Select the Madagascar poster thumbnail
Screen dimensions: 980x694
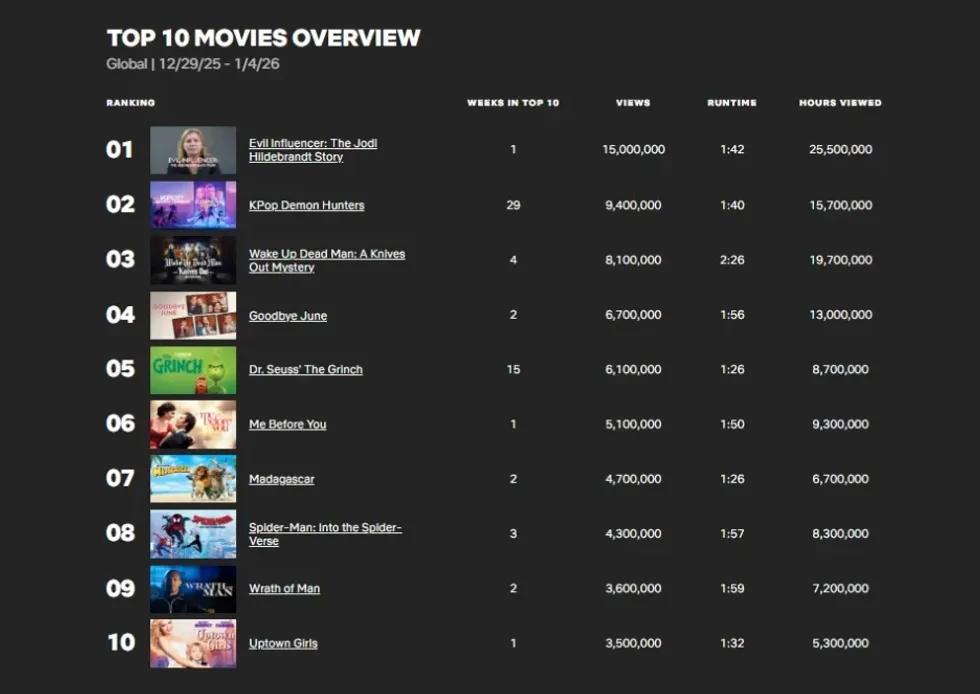point(193,479)
